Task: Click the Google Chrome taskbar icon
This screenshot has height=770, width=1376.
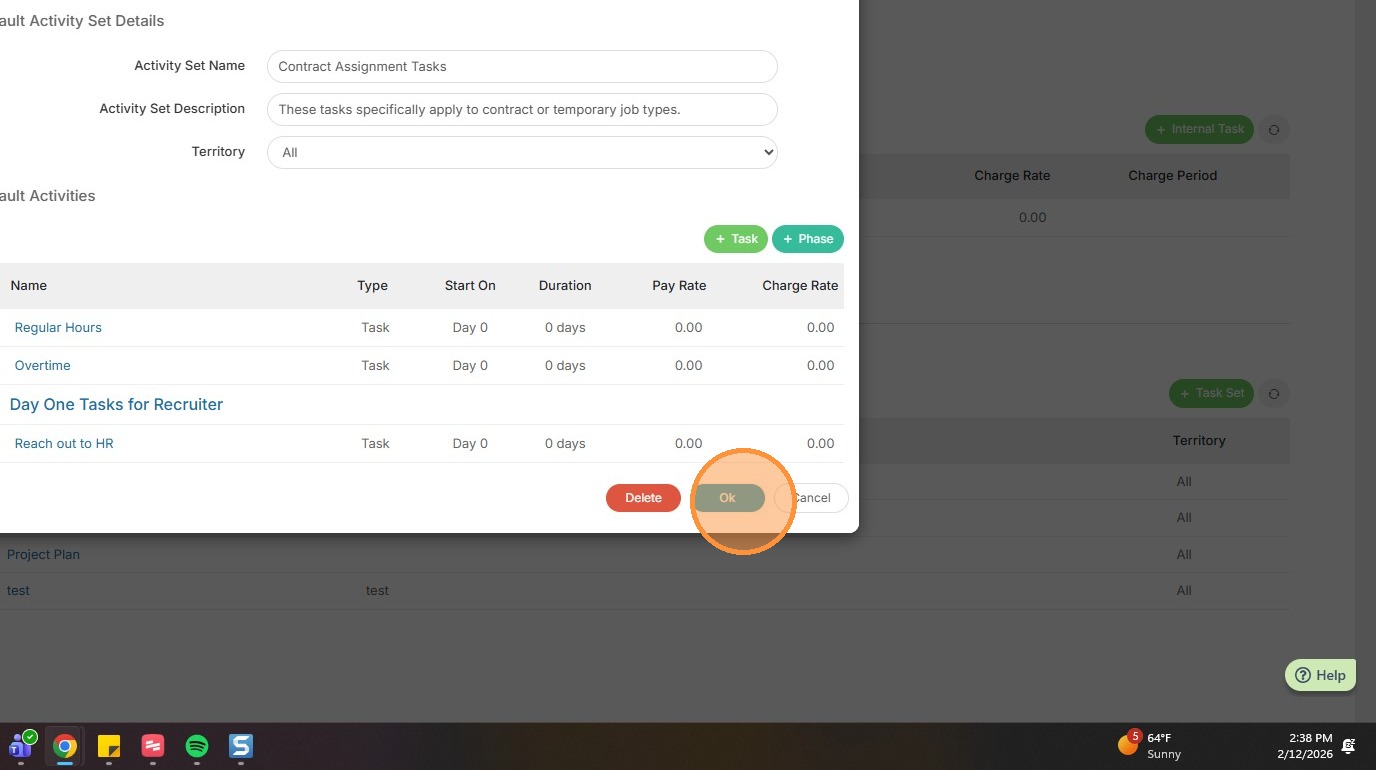Action: click(65, 746)
